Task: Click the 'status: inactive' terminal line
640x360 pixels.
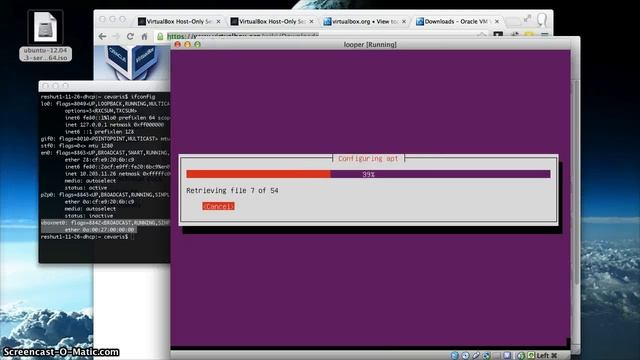Action: point(89,216)
